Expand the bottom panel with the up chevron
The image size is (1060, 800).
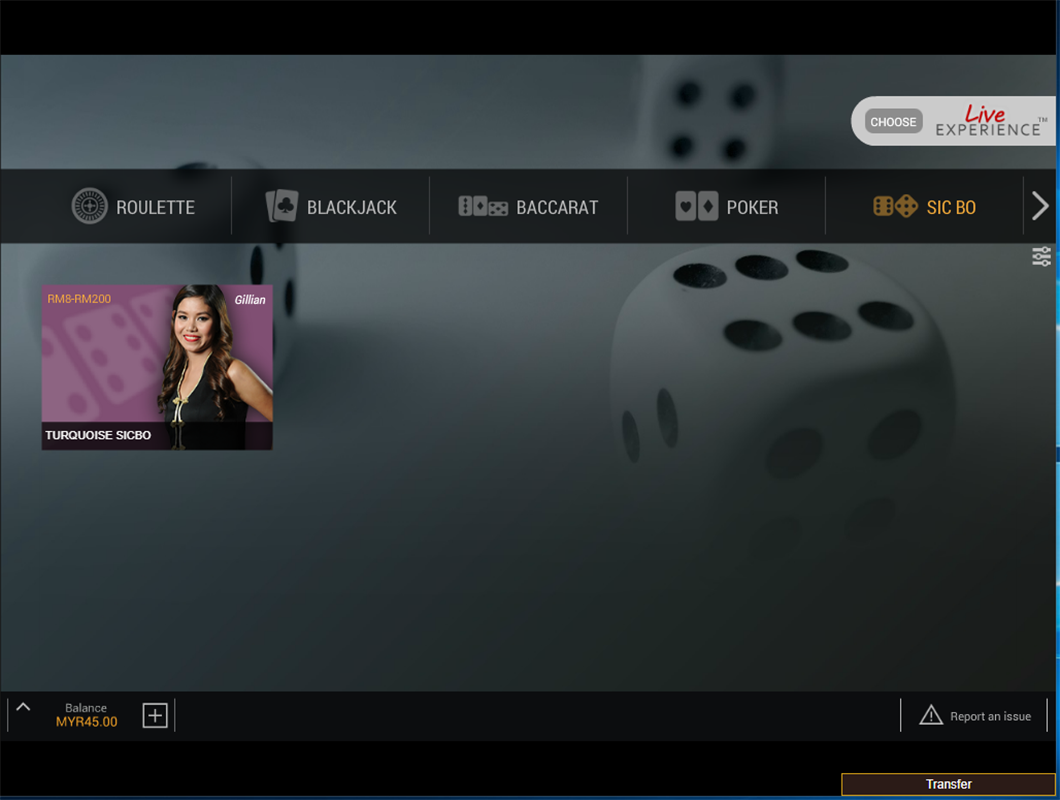click(23, 708)
